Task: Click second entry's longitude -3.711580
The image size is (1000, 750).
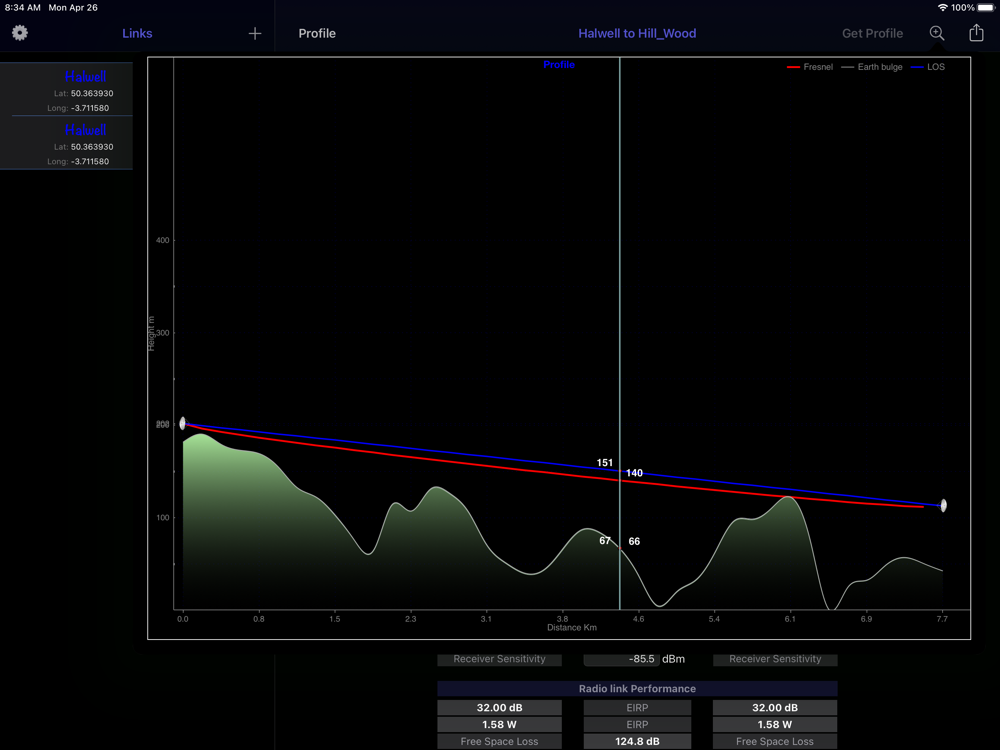Action: 90,161
